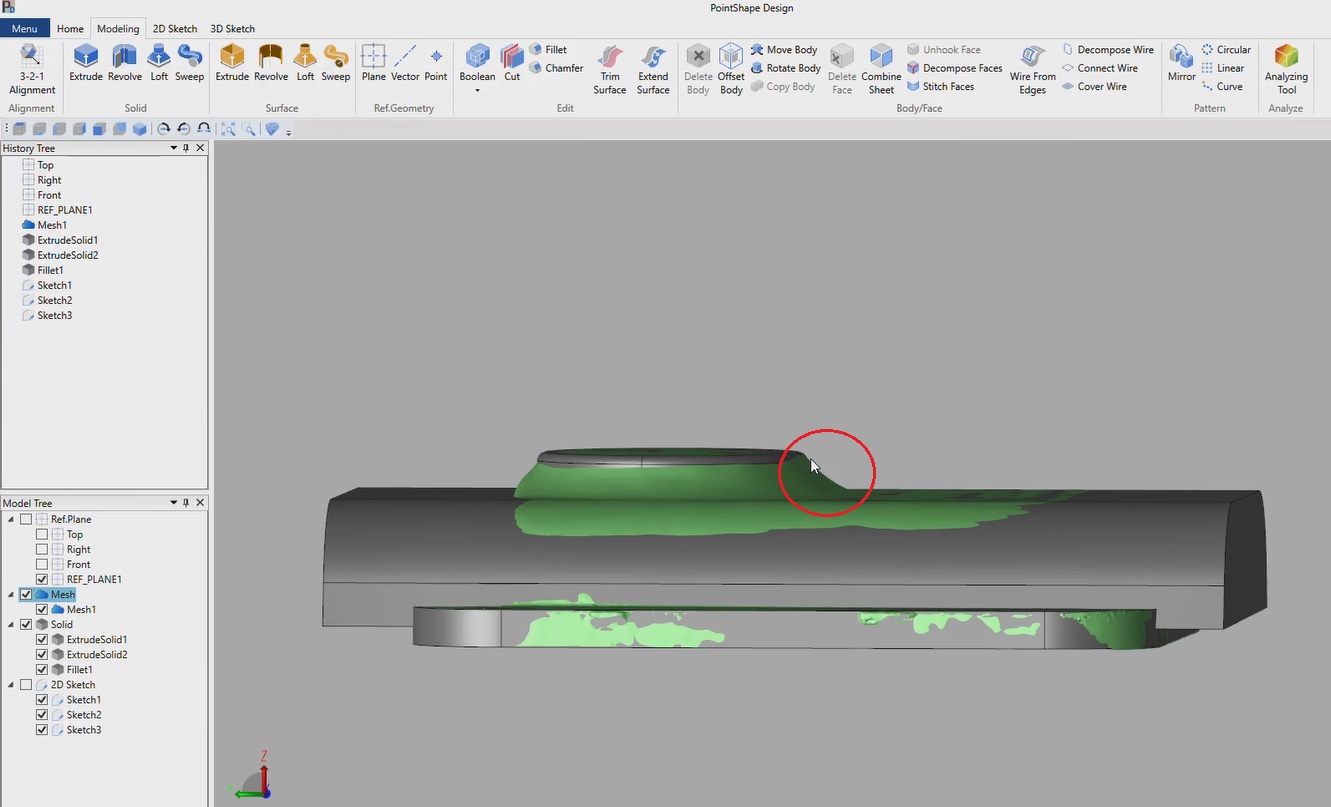This screenshot has width=1331, height=807.
Task: Check the 2D Sketch group checkbox
Action: (26, 684)
